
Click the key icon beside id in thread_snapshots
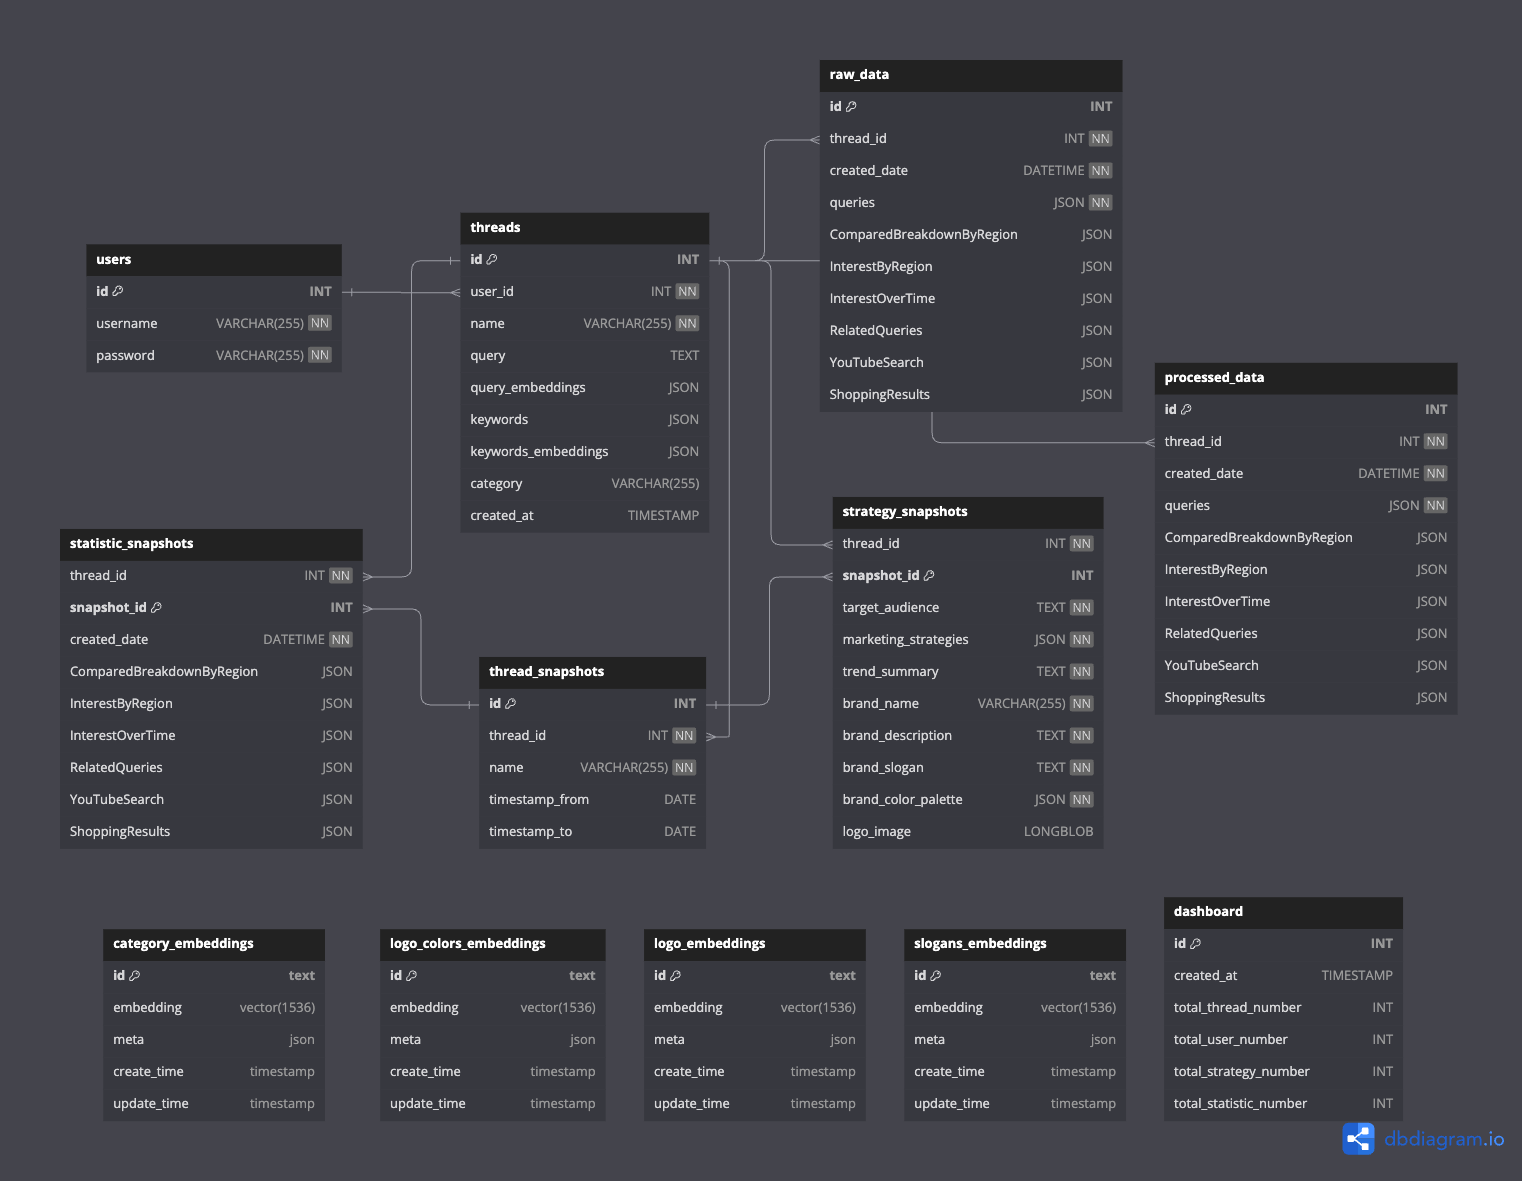510,703
